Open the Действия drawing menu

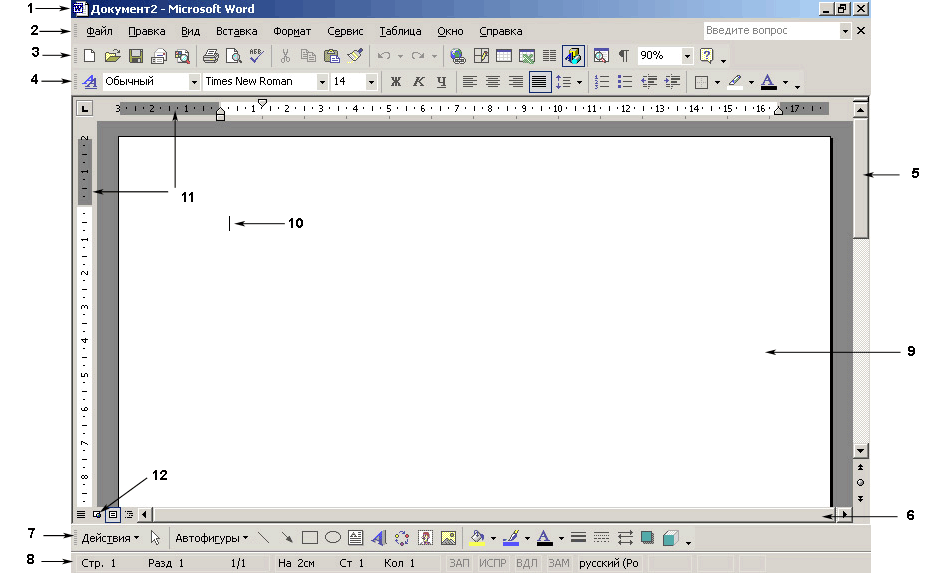tap(110, 538)
